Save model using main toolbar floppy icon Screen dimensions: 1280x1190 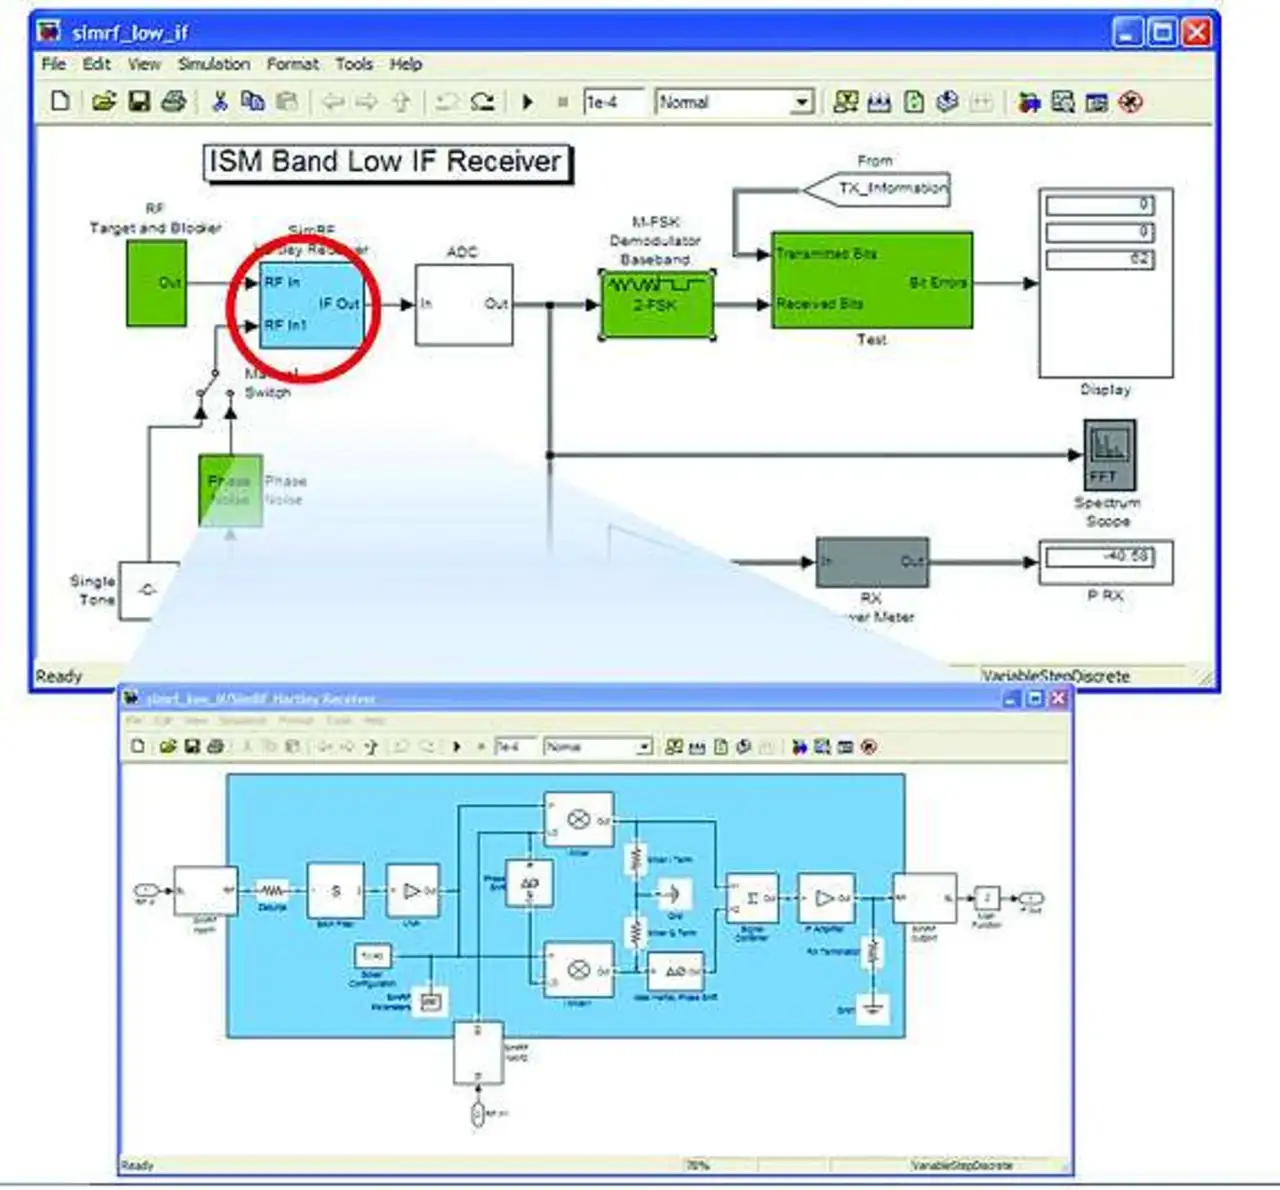(x=139, y=101)
